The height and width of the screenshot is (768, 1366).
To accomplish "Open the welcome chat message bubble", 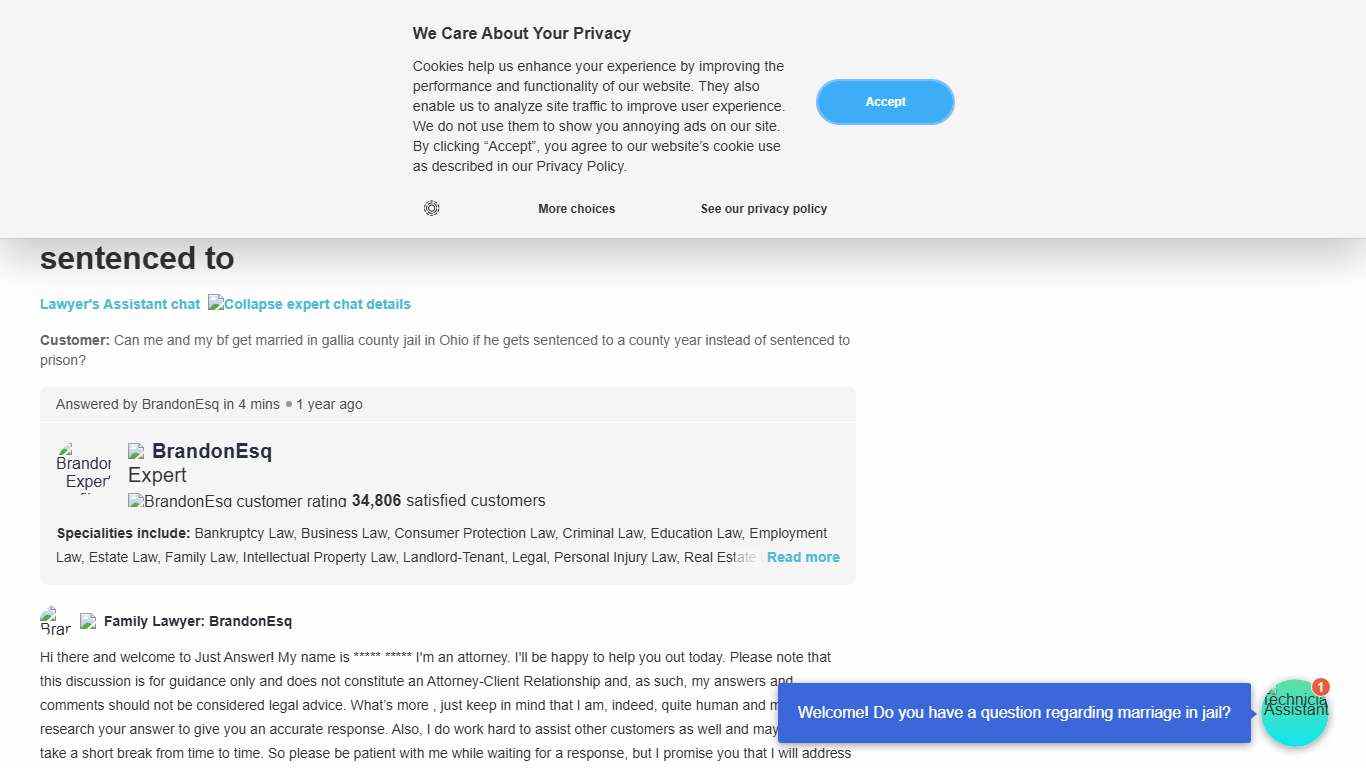I will point(1014,713).
